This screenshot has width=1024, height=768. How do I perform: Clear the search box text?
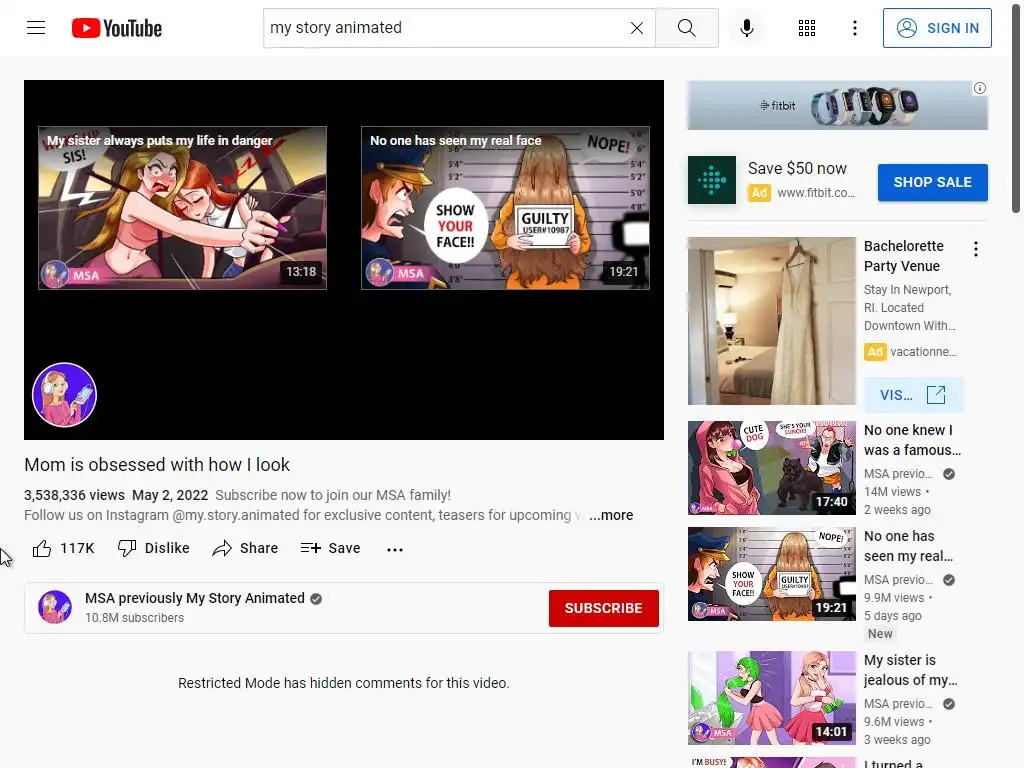click(637, 28)
